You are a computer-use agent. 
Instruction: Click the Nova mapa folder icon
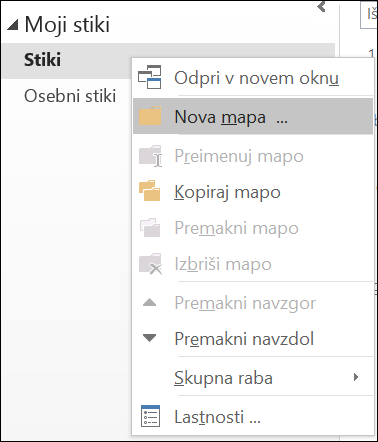click(150, 116)
